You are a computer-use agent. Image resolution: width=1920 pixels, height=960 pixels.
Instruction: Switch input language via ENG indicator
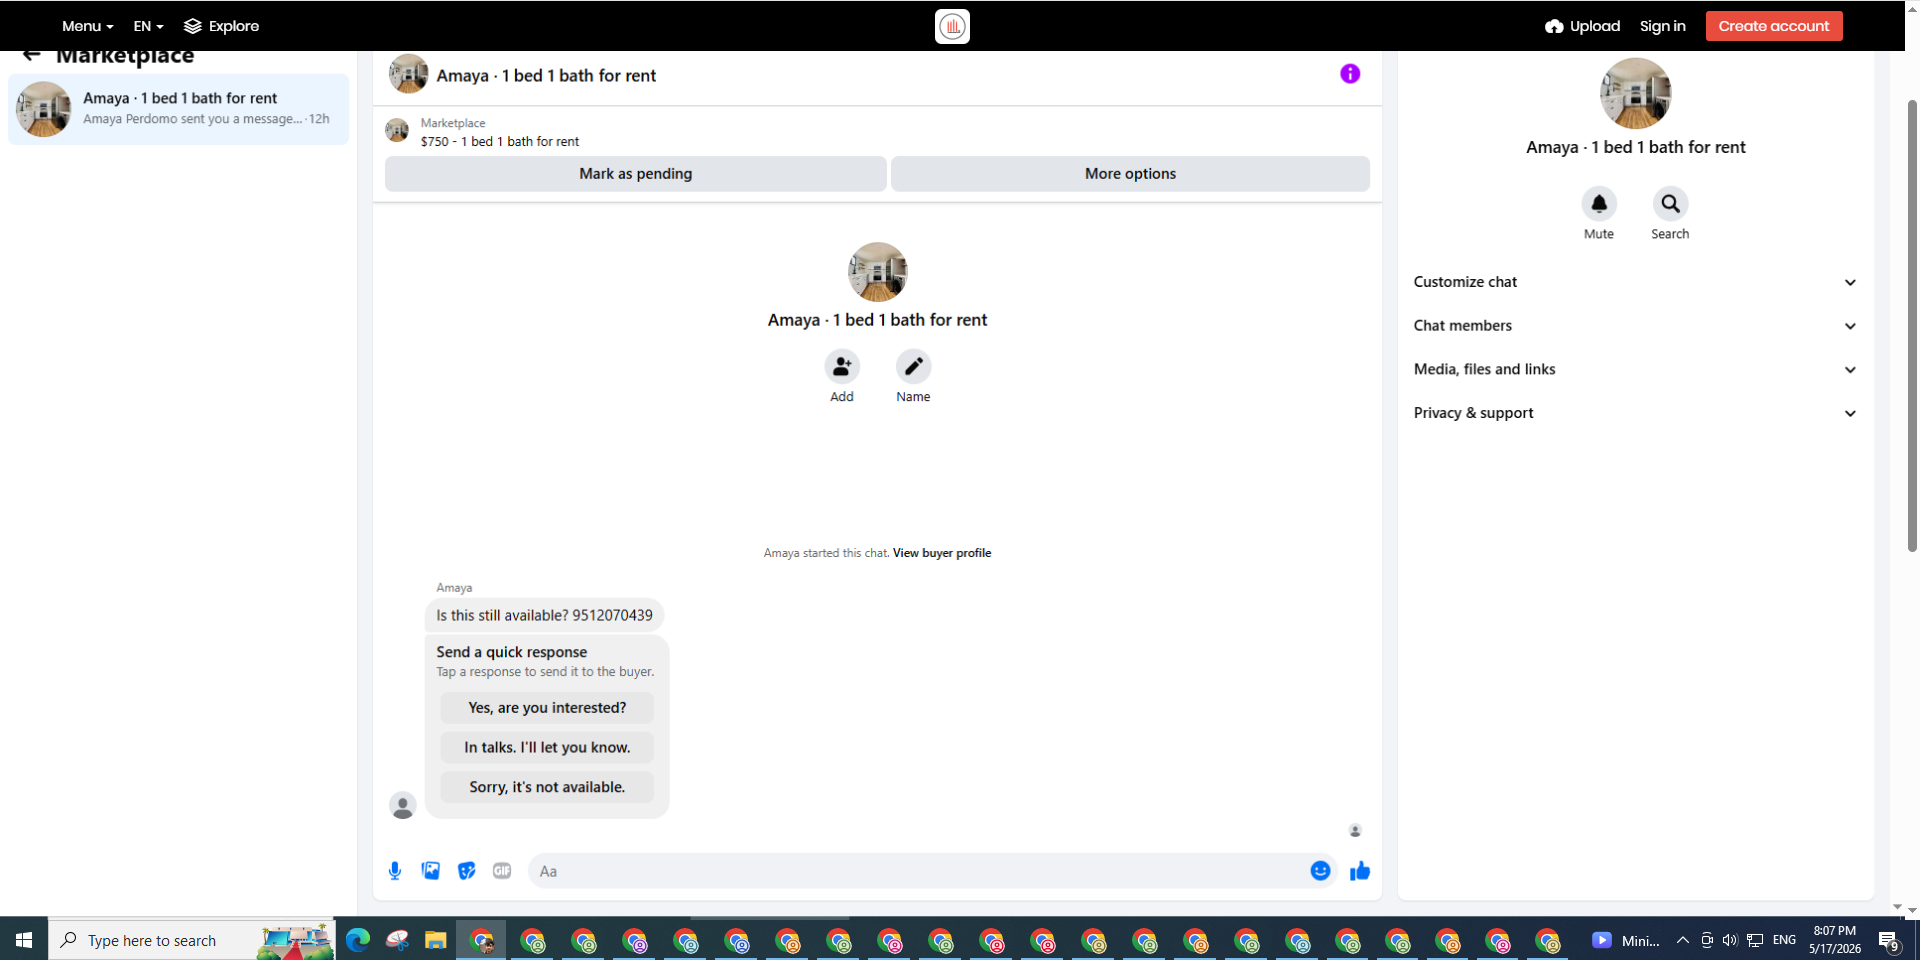click(1784, 940)
